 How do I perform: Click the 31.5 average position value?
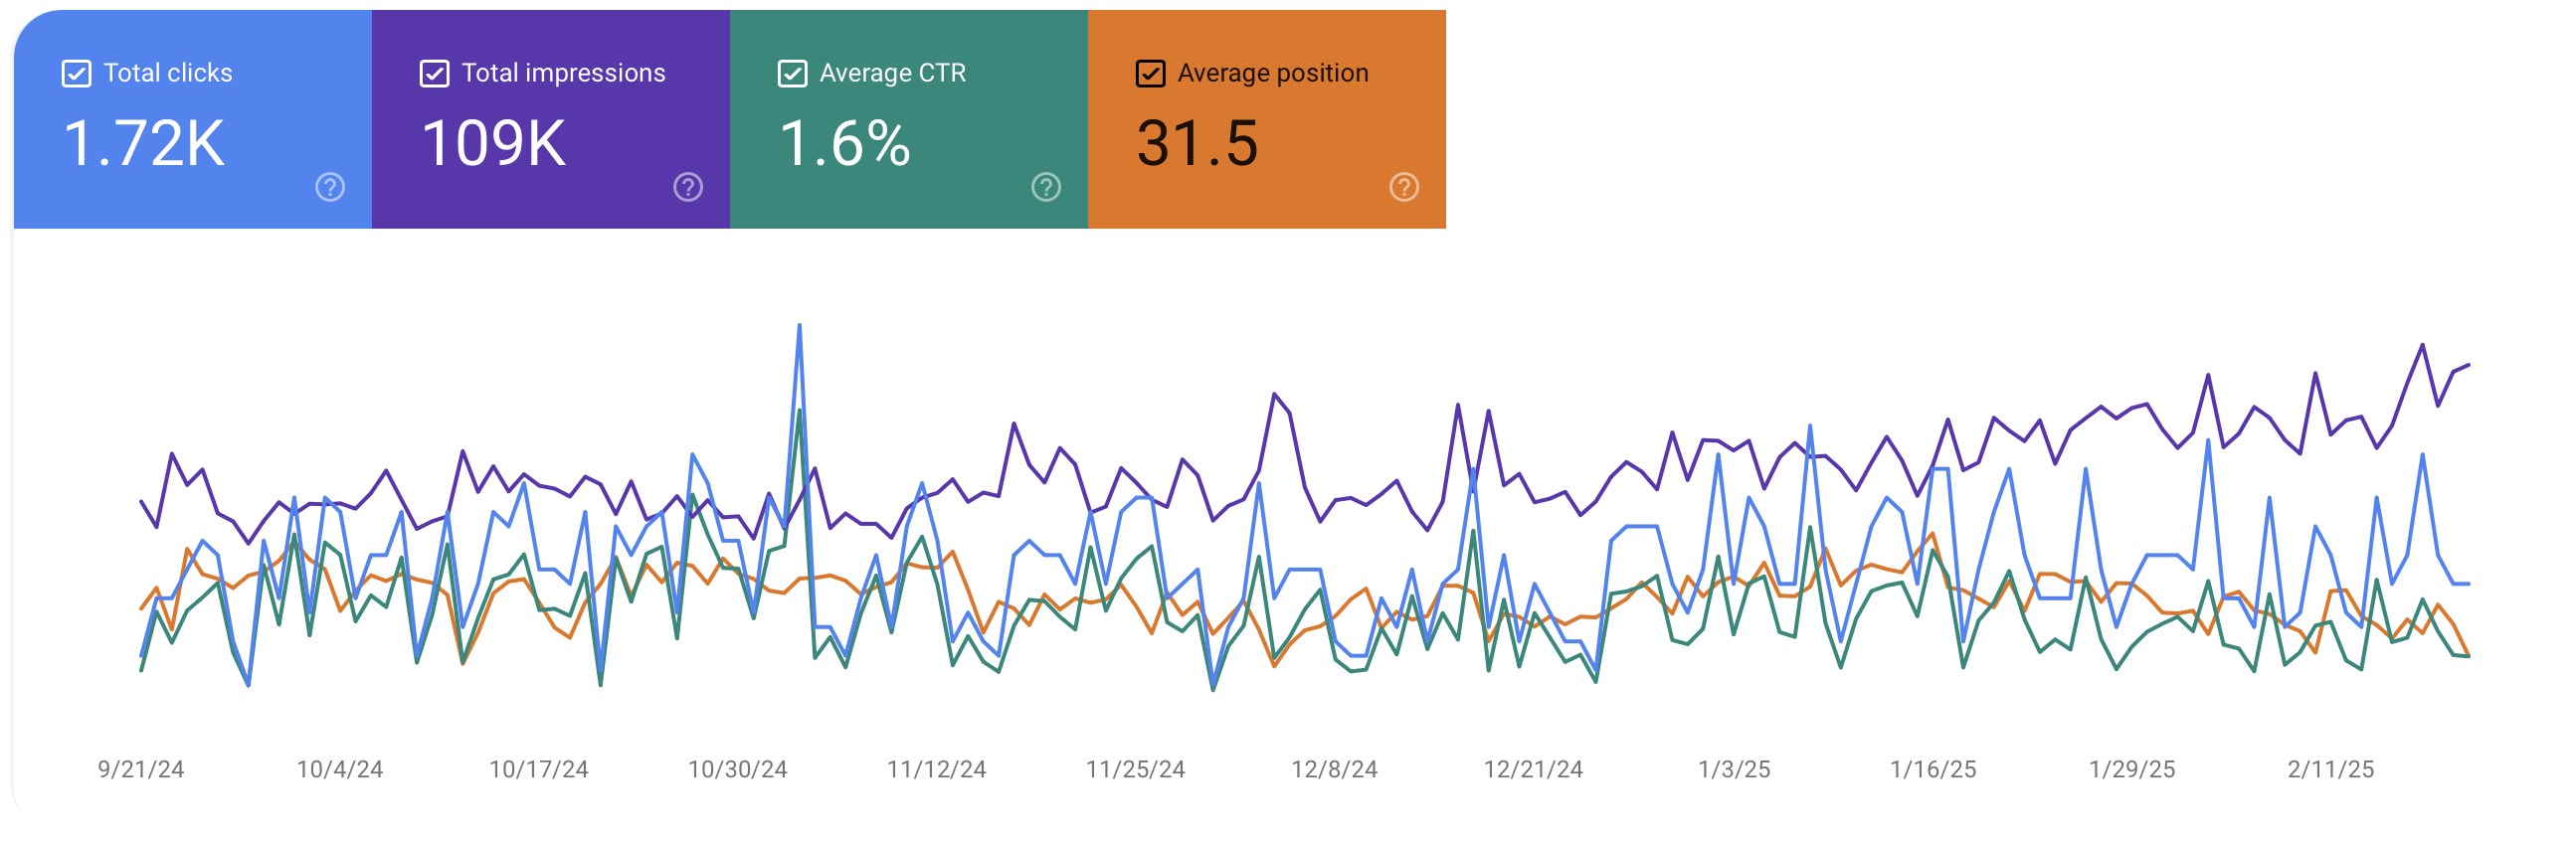pyautogui.click(x=1197, y=143)
